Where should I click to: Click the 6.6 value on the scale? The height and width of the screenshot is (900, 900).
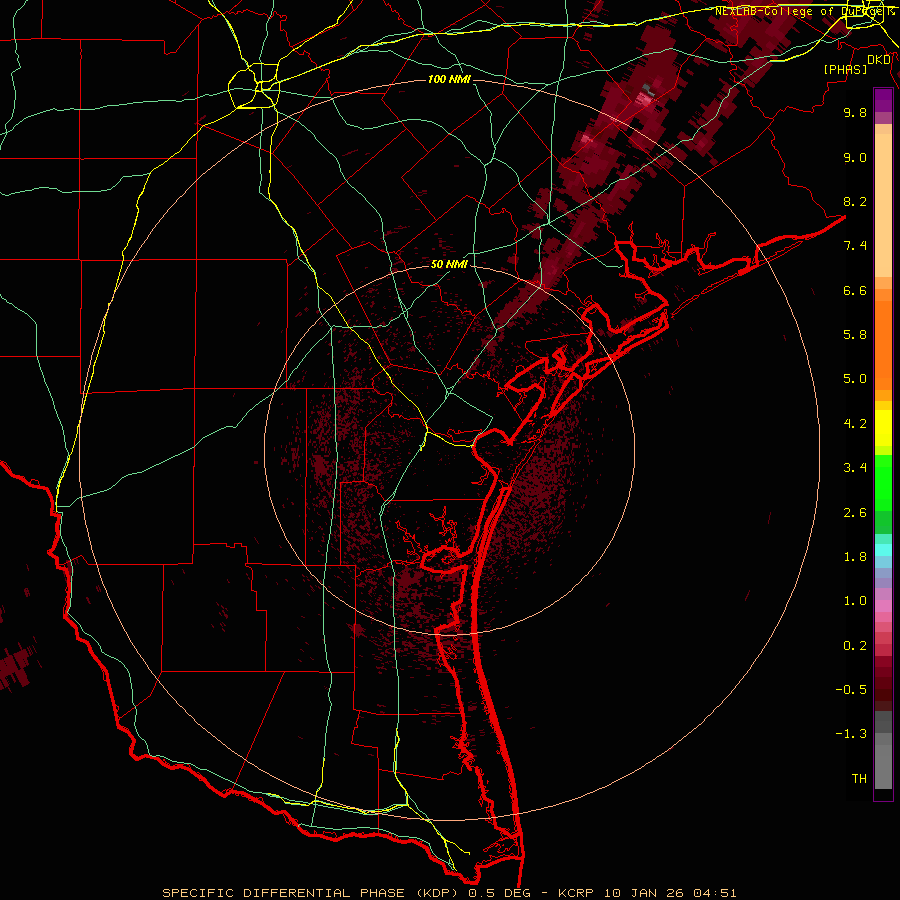(x=855, y=290)
